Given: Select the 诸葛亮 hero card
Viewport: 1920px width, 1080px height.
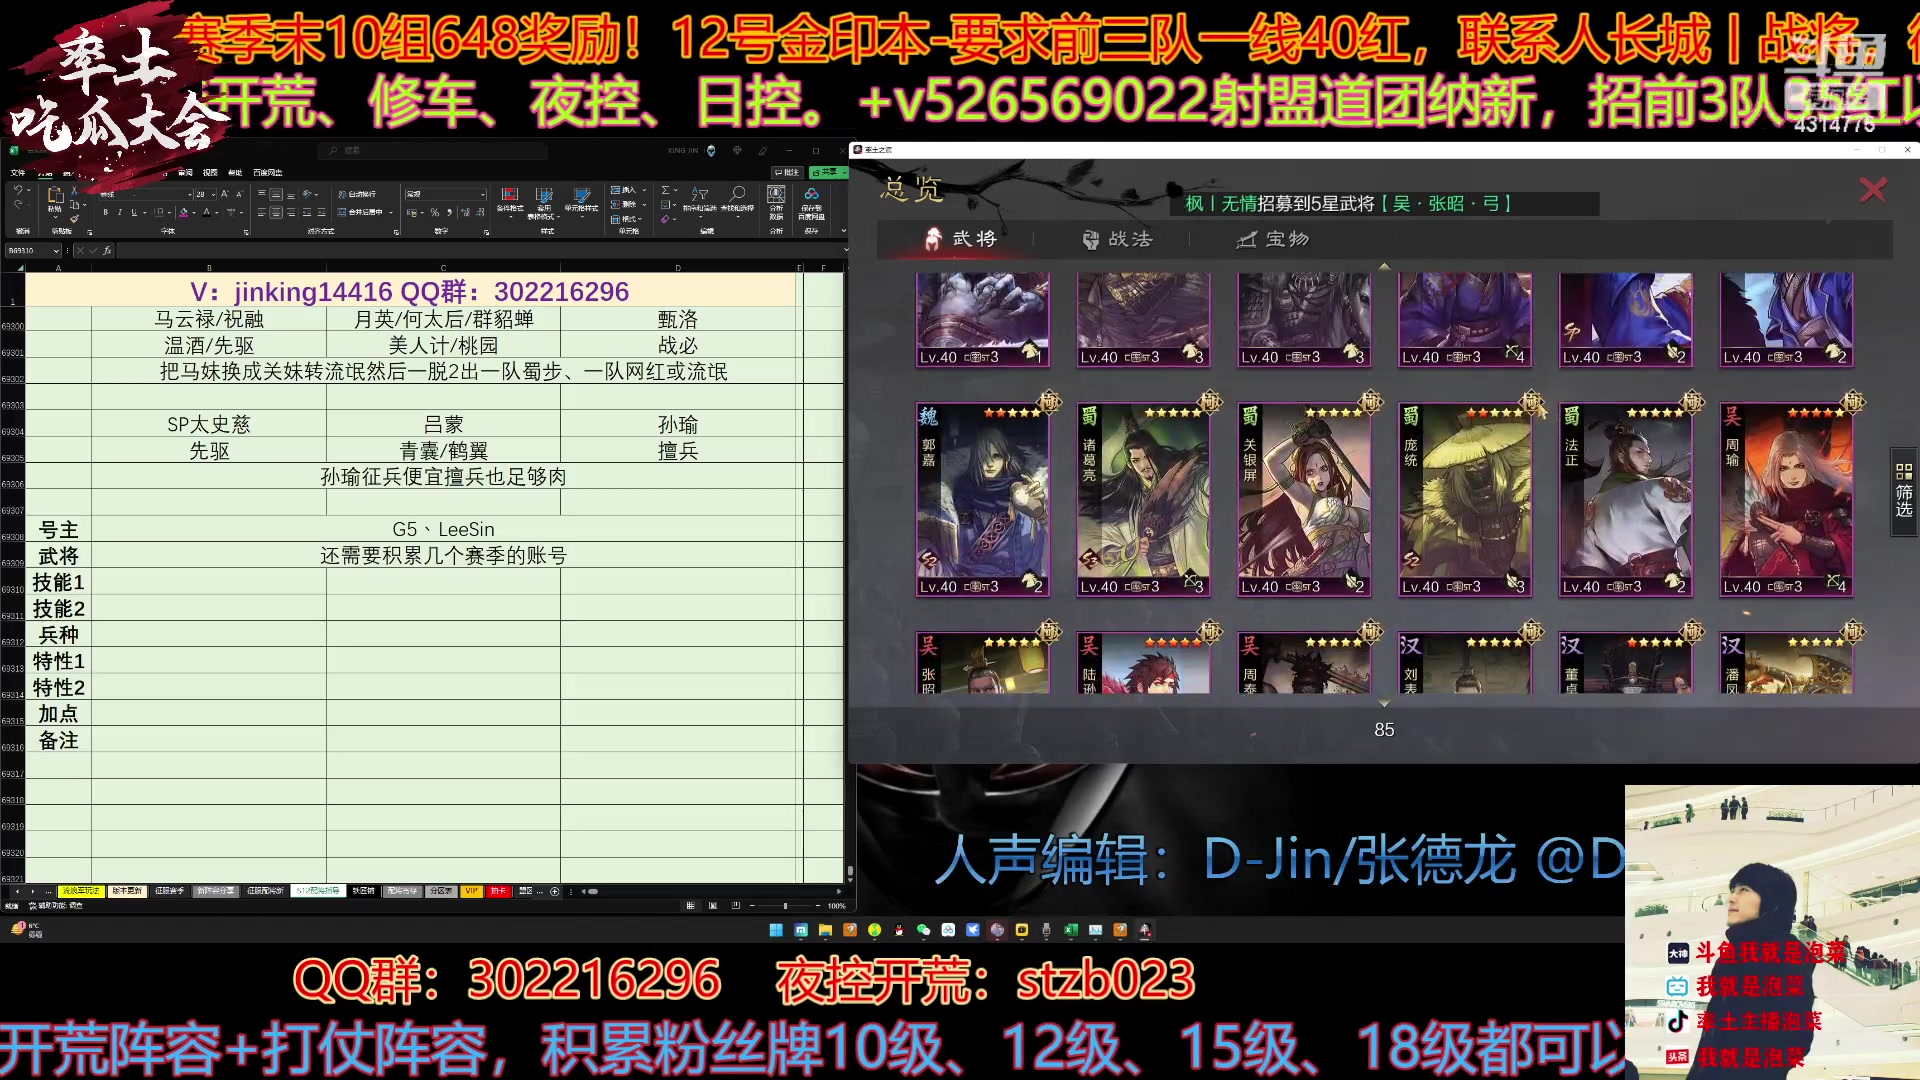Looking at the screenshot, I should coord(1144,499).
